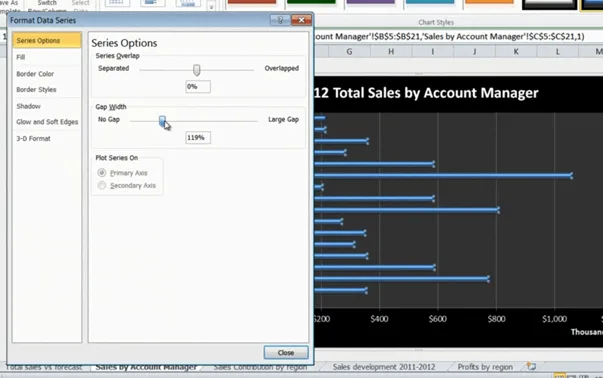
Task: Select column K header
Action: [x=516, y=52]
